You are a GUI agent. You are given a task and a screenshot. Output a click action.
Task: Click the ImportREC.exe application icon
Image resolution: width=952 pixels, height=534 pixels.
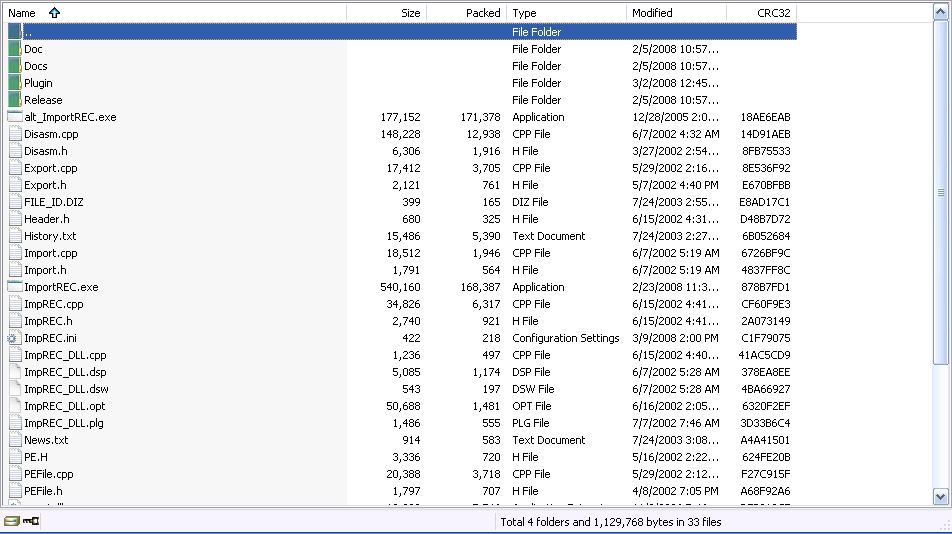click(15, 287)
